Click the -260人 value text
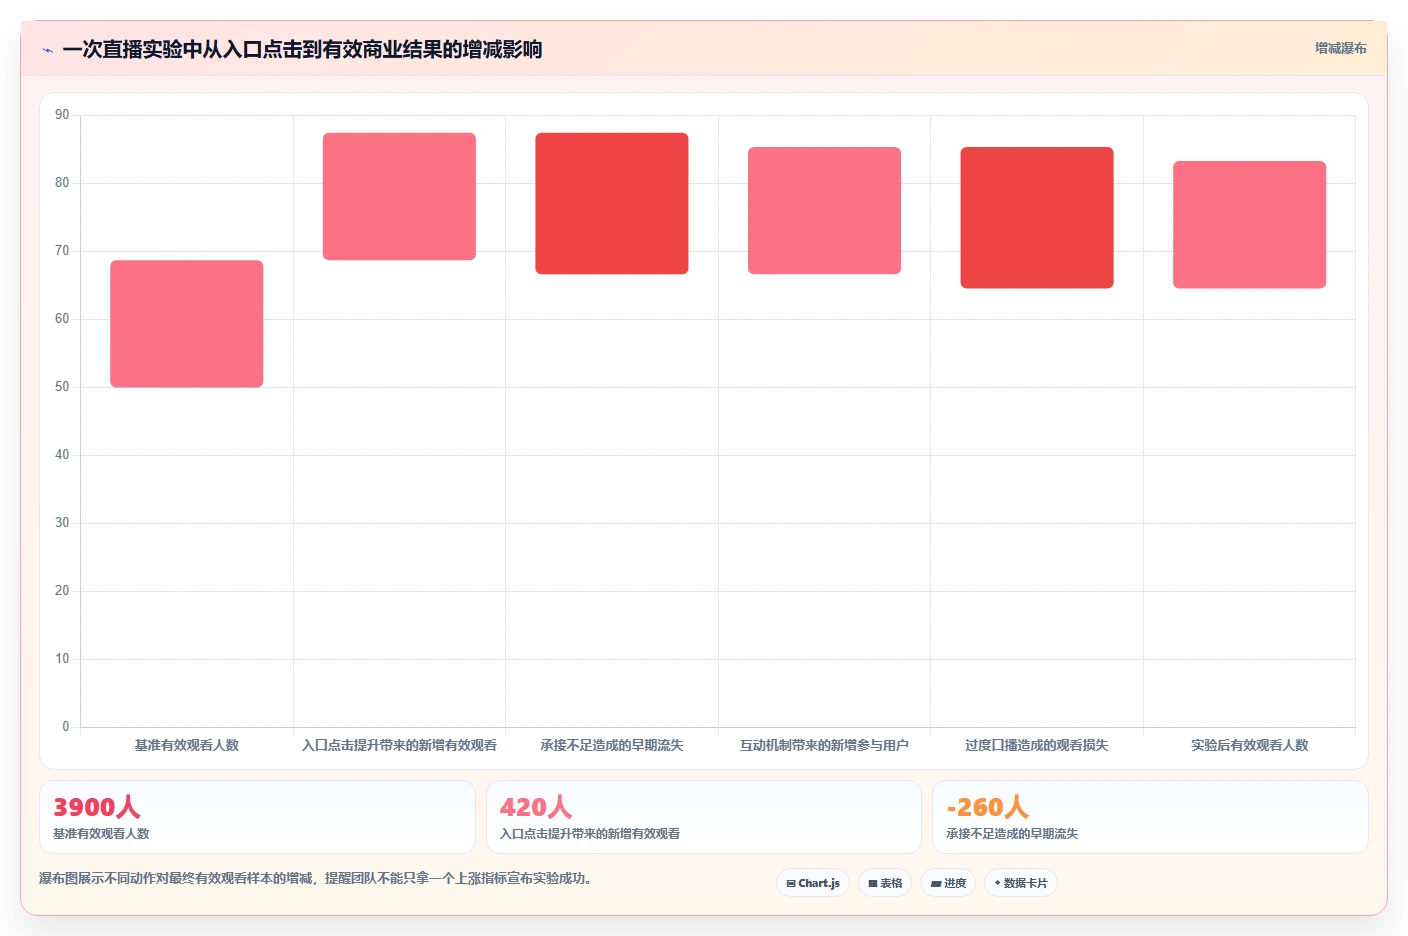The width and height of the screenshot is (1408, 936). pyautogui.click(x=987, y=807)
